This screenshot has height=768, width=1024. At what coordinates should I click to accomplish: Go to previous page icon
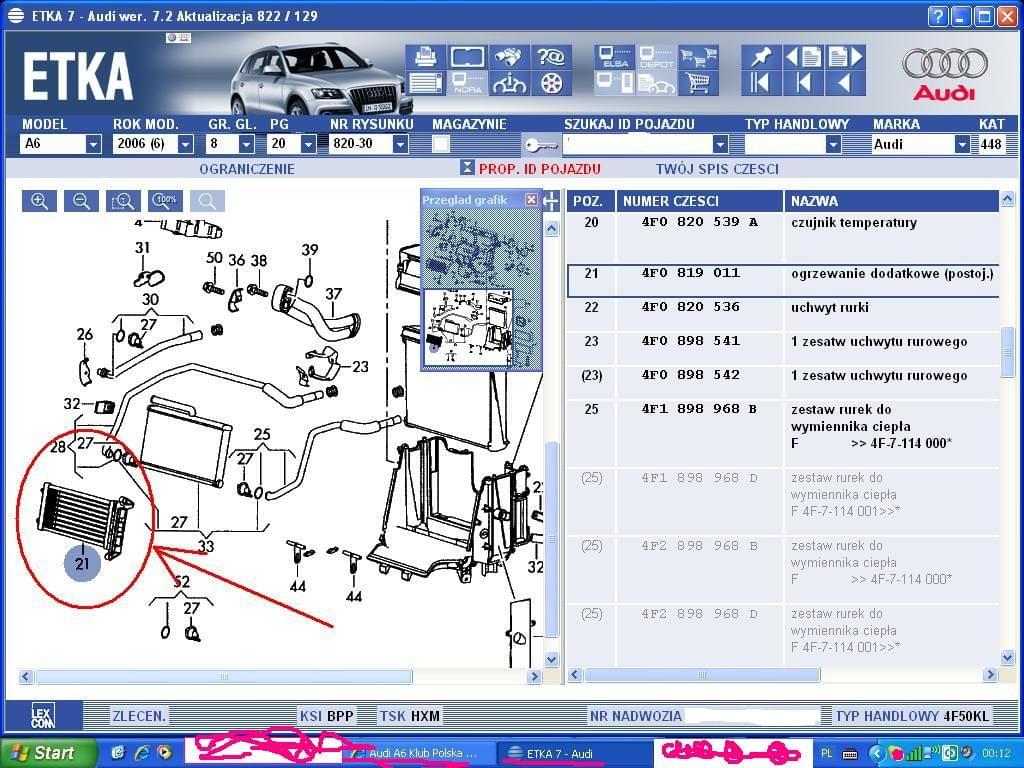[803, 57]
